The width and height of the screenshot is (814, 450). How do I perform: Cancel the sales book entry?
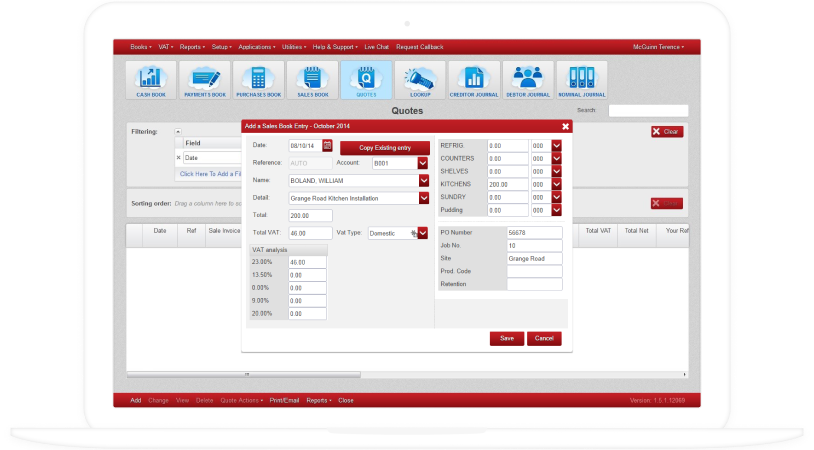544,338
